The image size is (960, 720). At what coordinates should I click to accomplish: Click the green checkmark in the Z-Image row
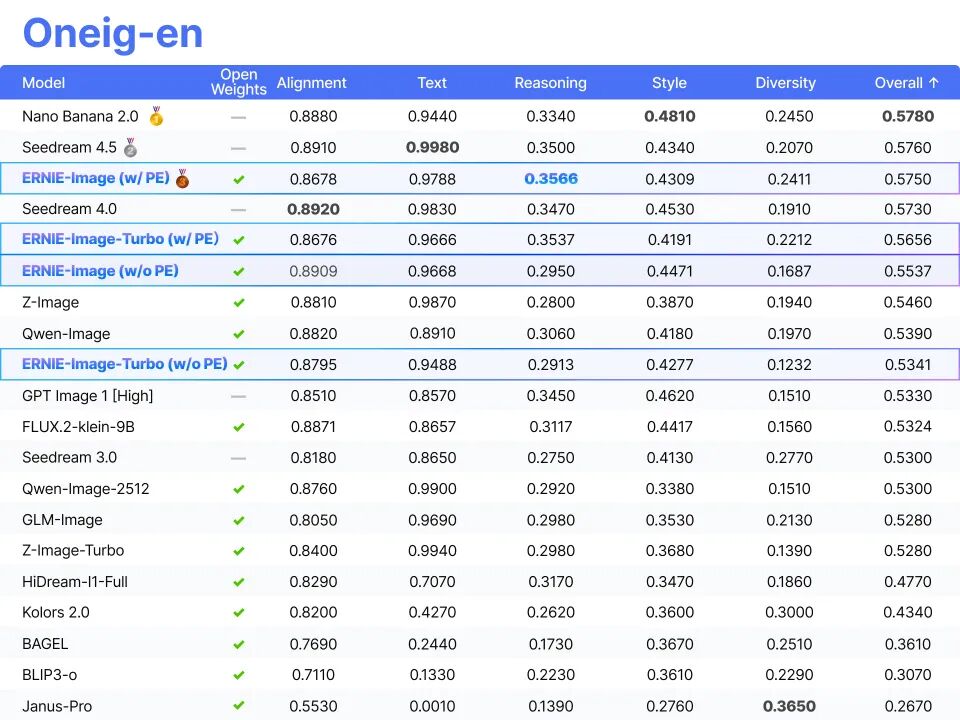238,303
